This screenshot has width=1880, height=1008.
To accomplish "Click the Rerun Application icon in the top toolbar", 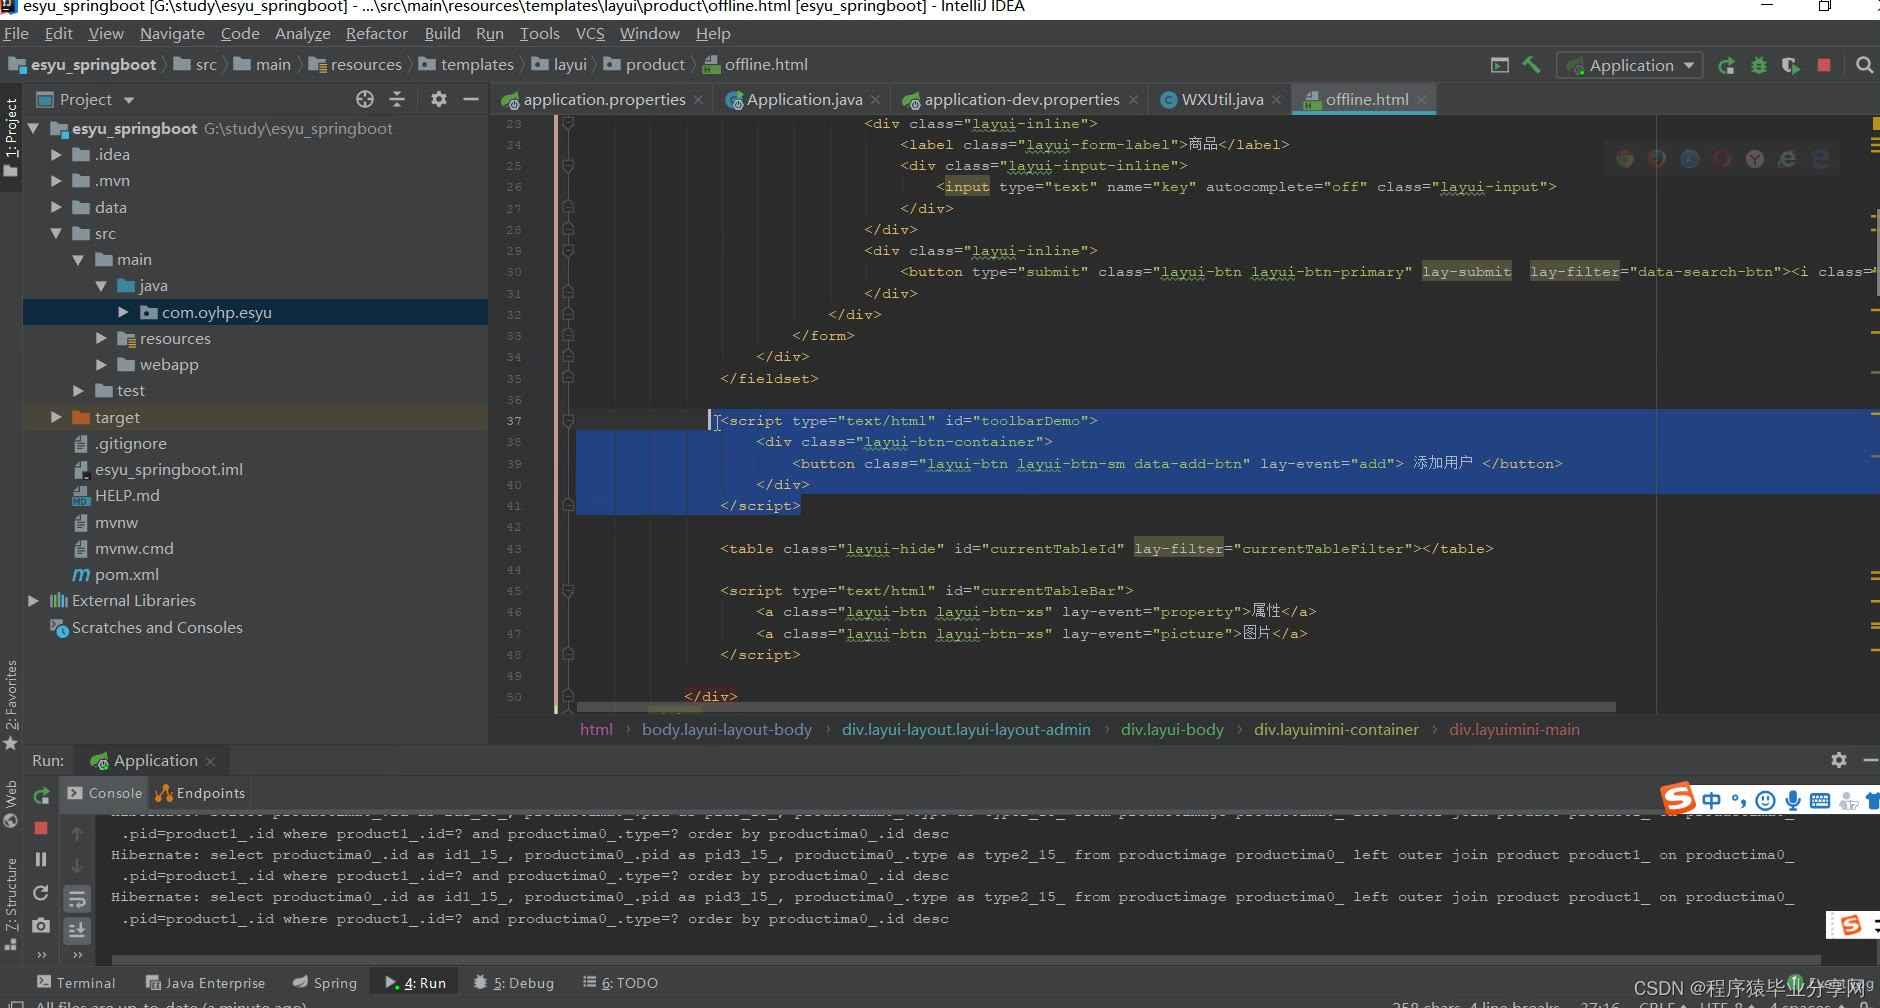I will pyautogui.click(x=1726, y=65).
